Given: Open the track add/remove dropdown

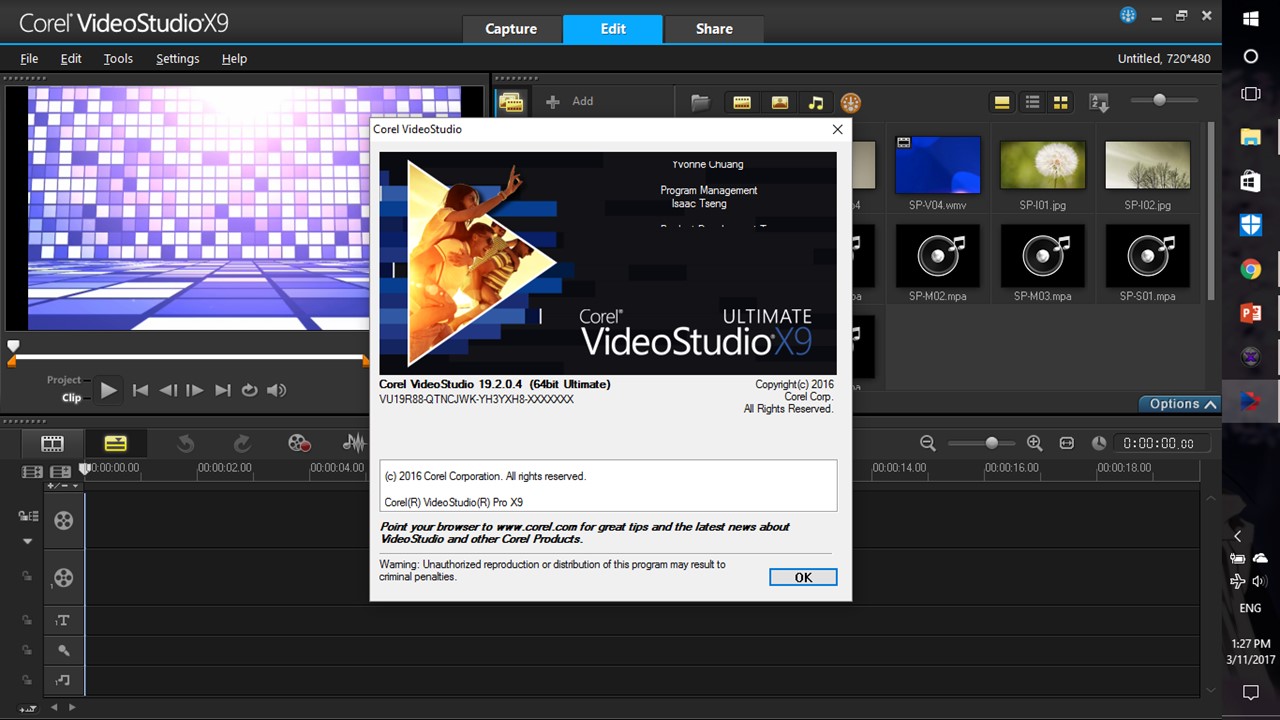Looking at the screenshot, I should click(62, 486).
